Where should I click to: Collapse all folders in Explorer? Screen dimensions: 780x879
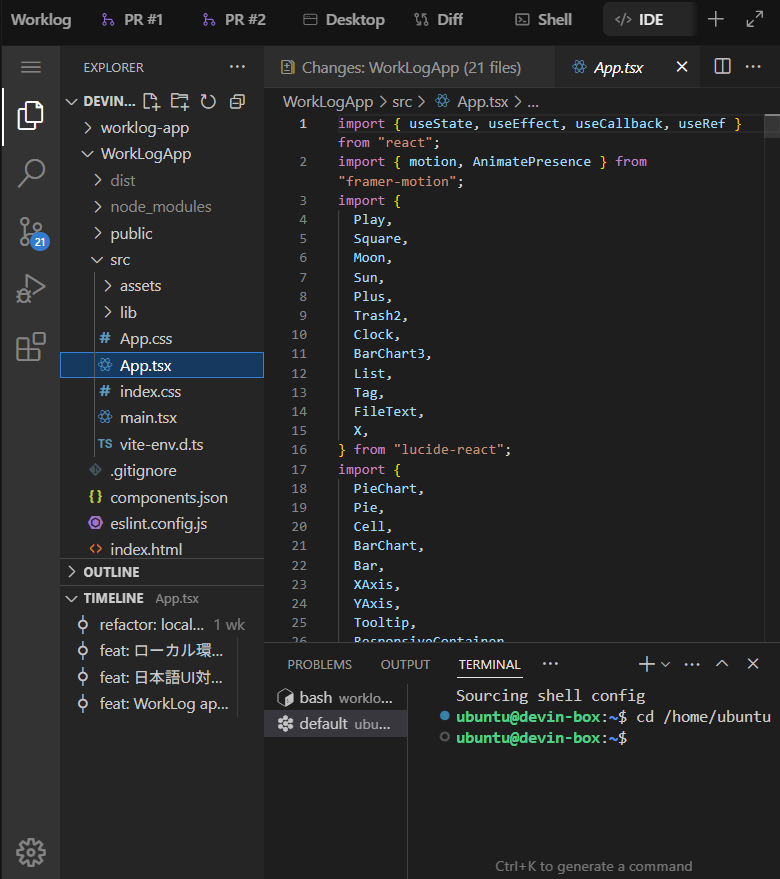(237, 101)
